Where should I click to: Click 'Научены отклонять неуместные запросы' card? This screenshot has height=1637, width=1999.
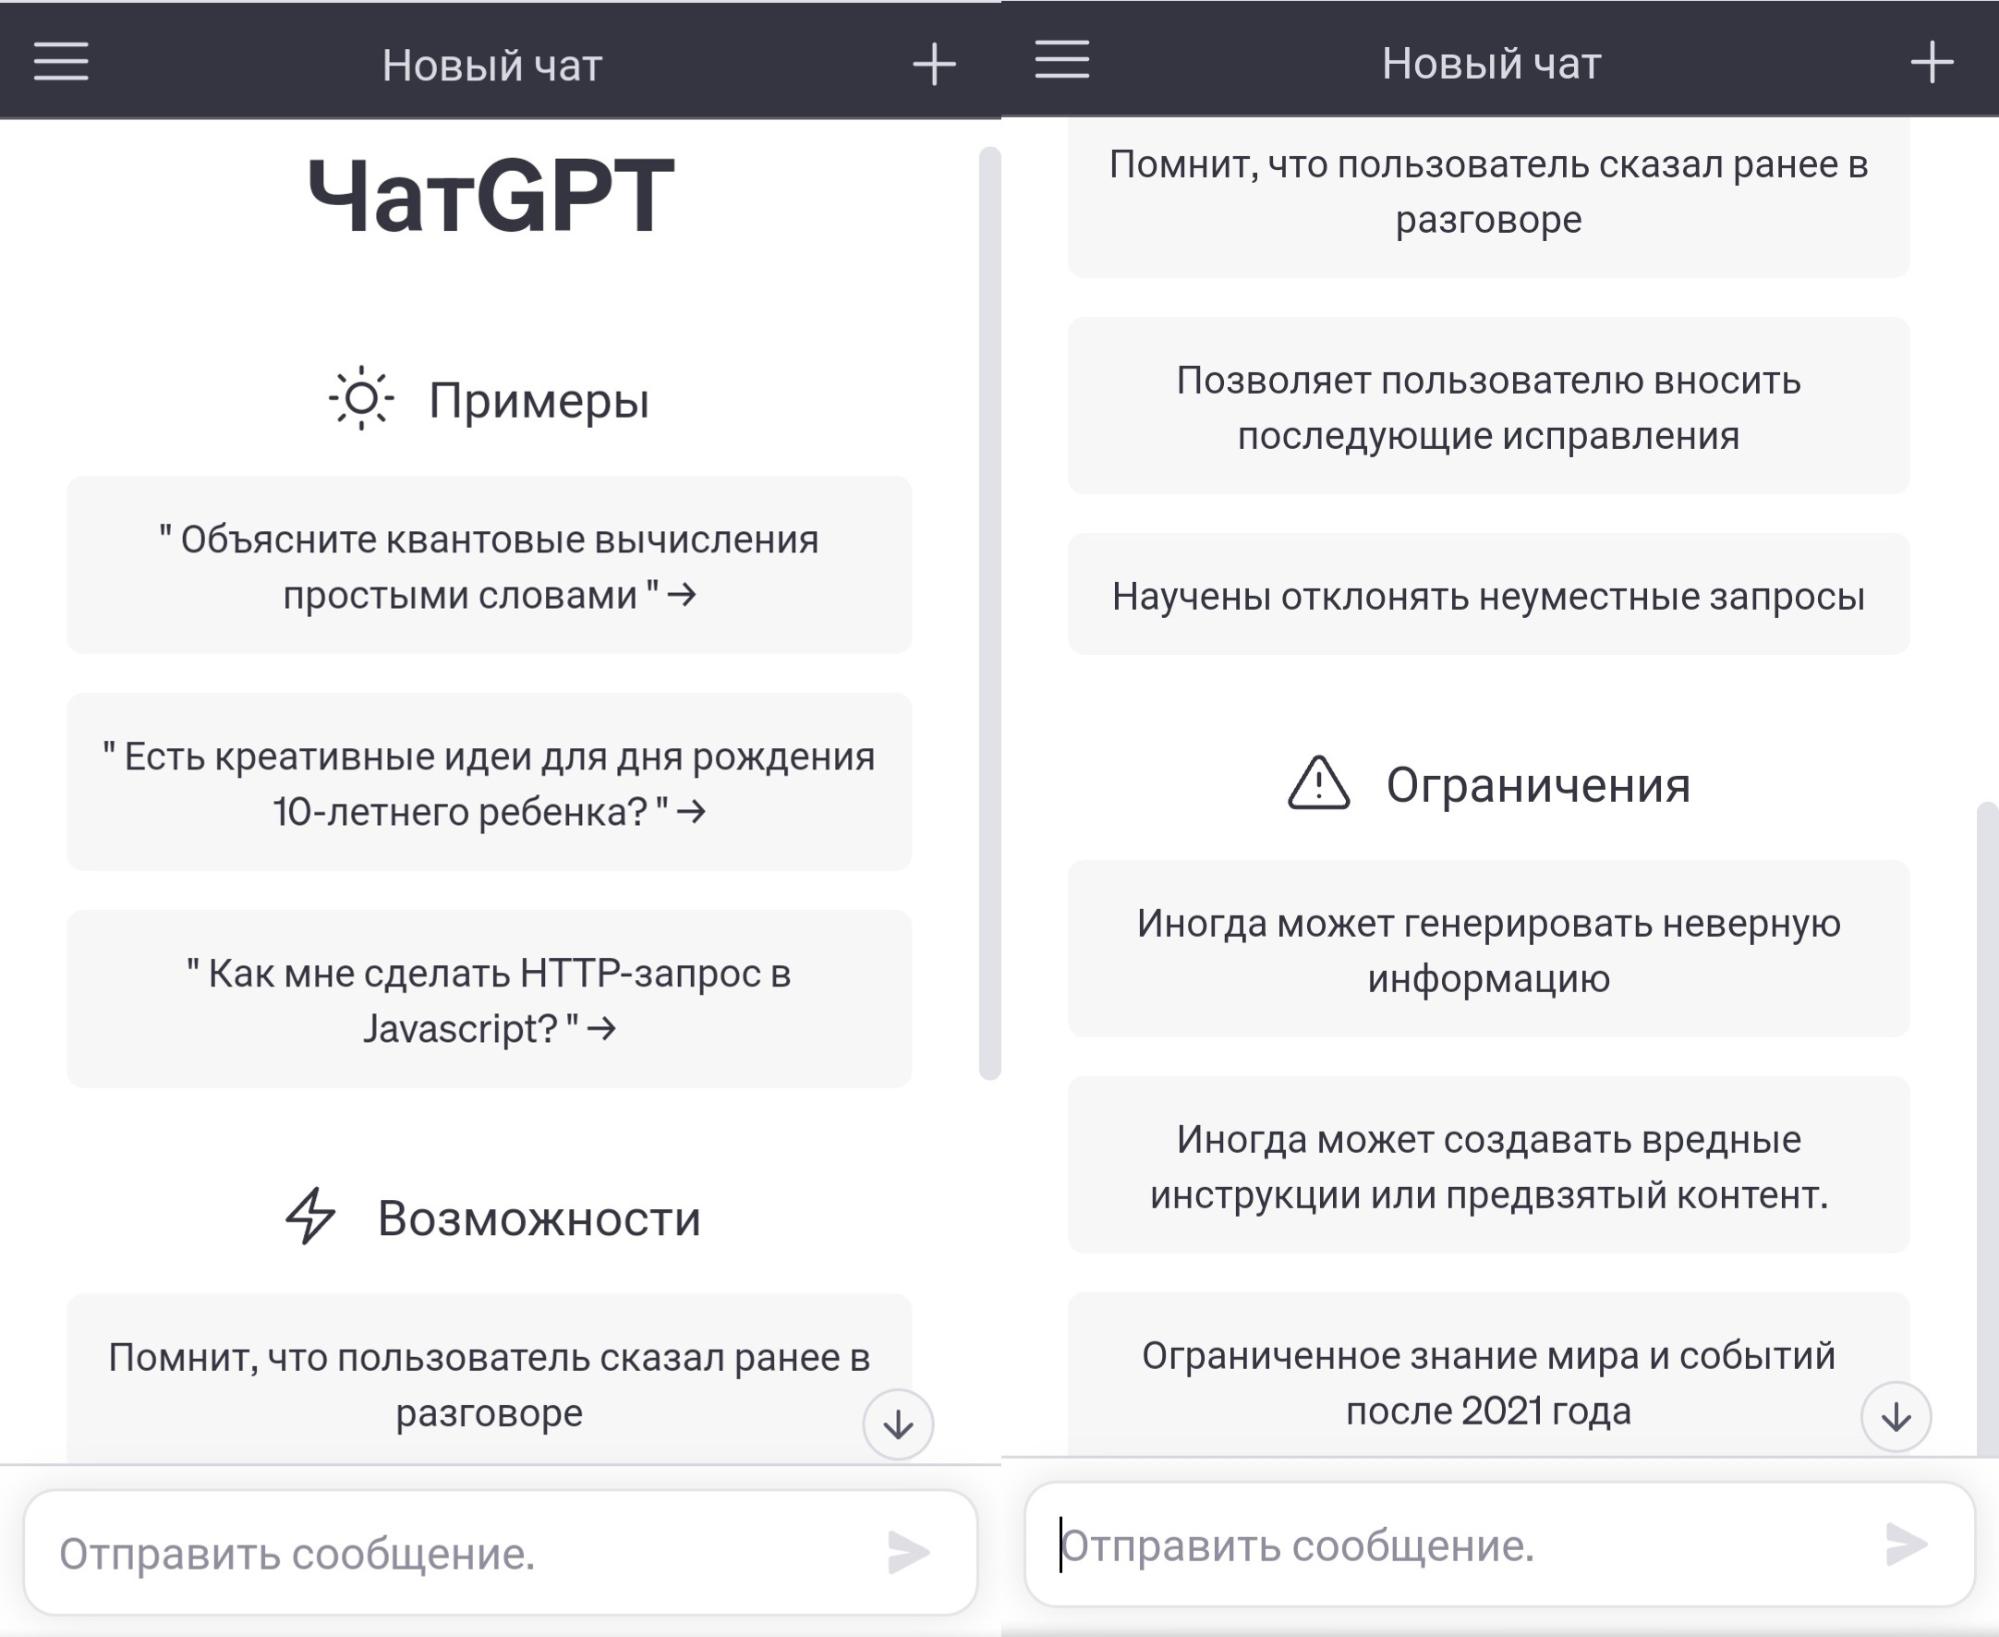(1489, 595)
